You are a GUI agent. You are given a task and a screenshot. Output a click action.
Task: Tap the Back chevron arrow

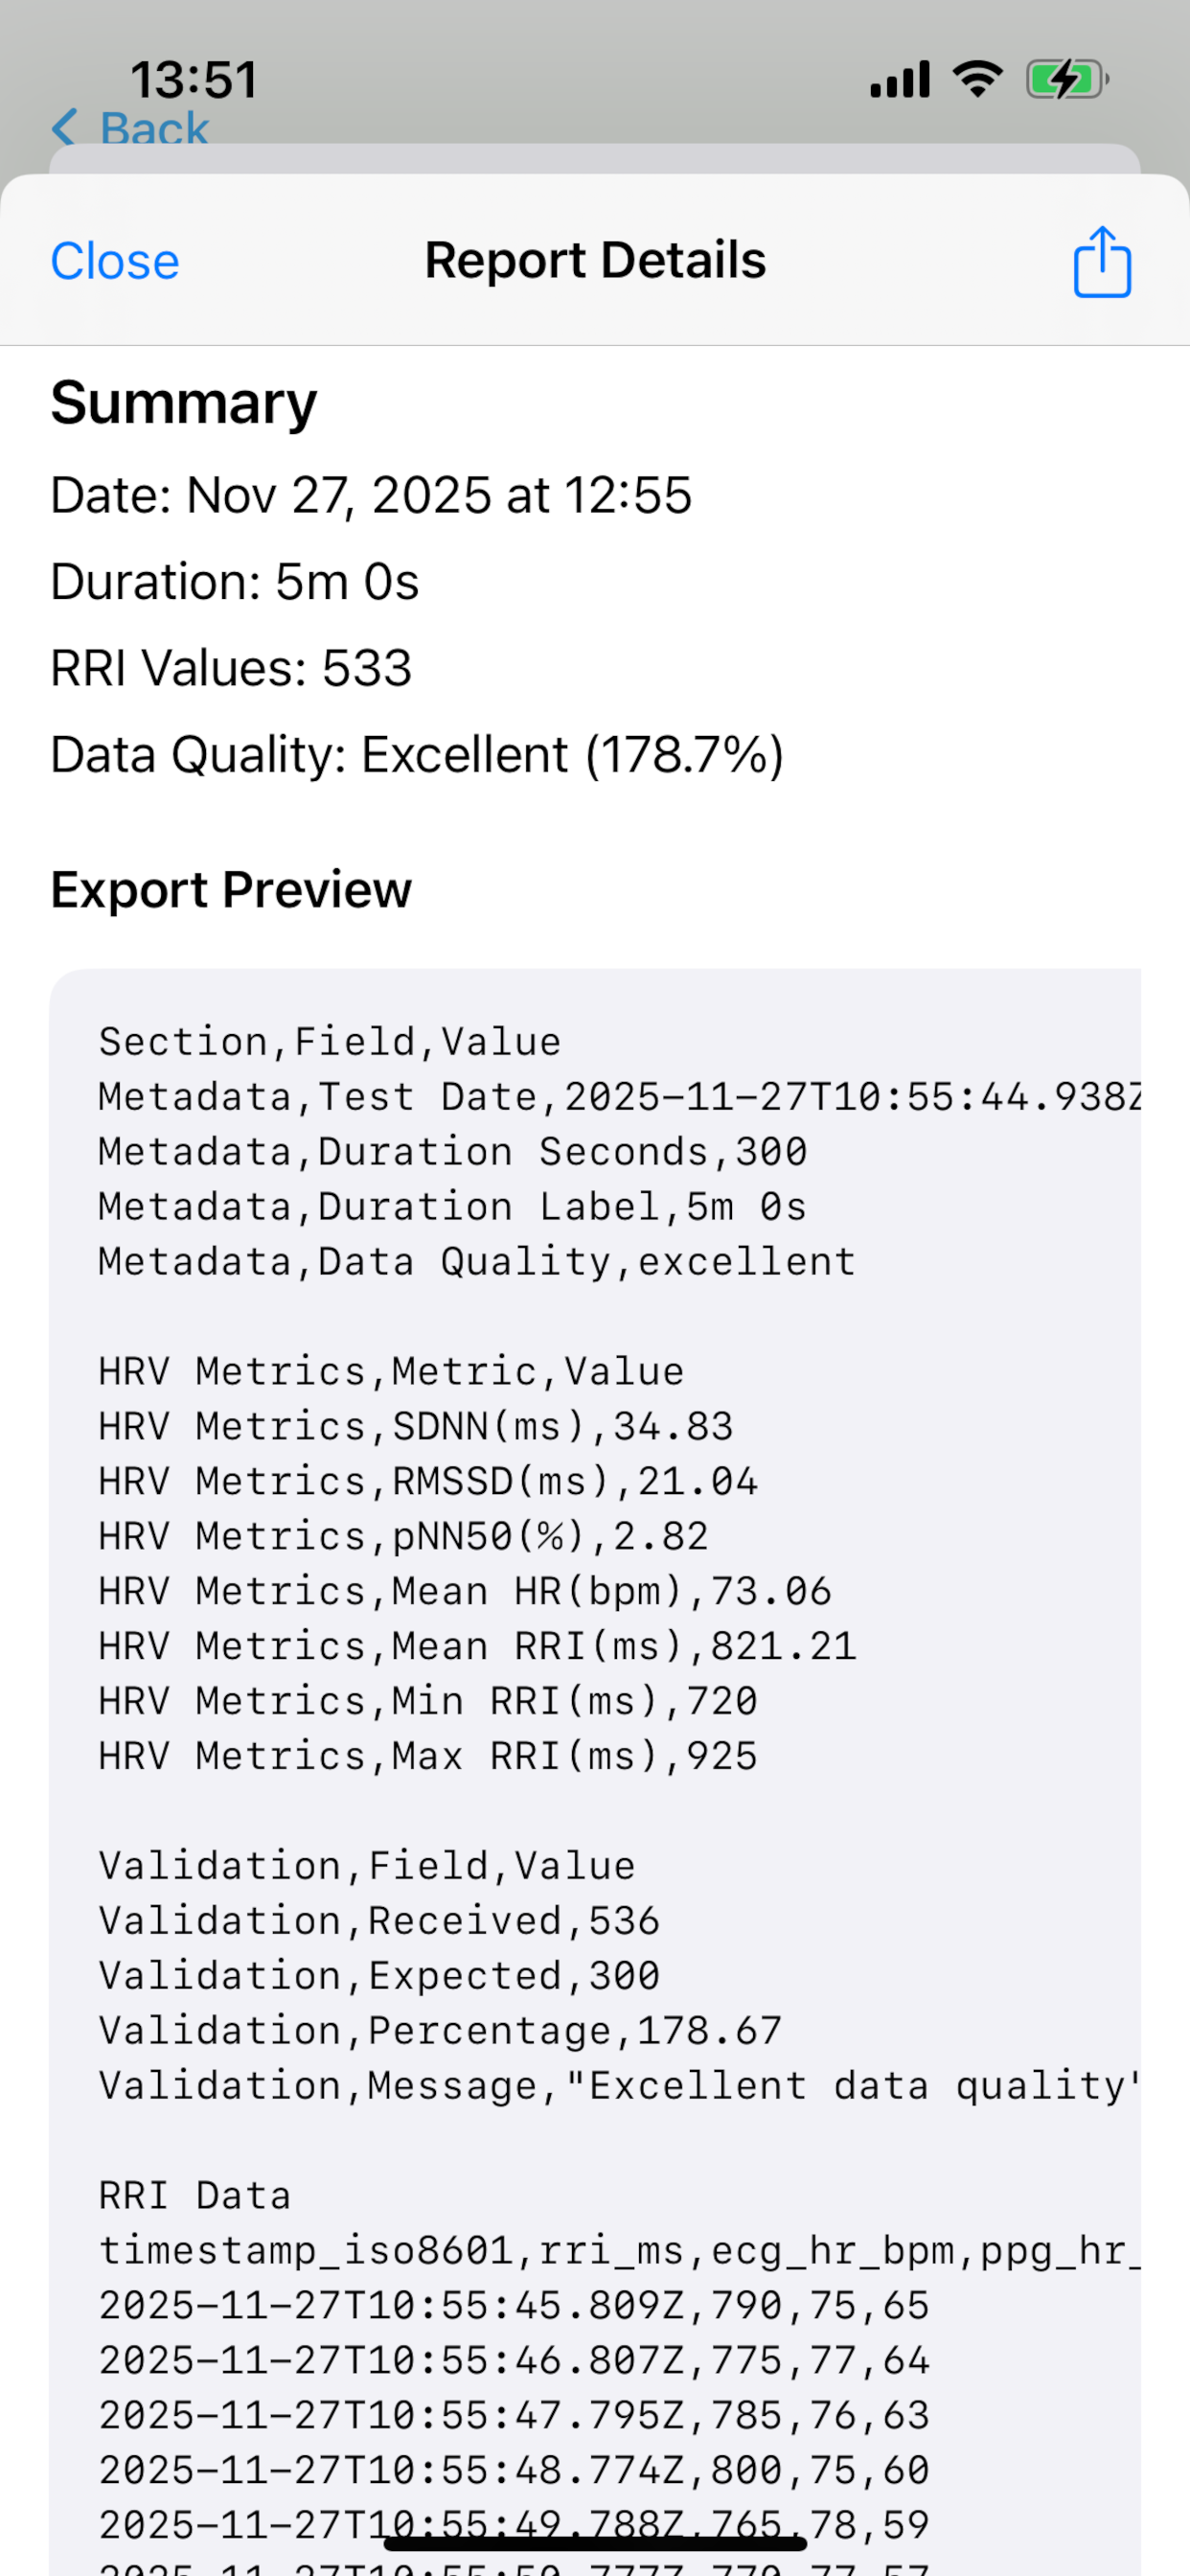[x=65, y=128]
